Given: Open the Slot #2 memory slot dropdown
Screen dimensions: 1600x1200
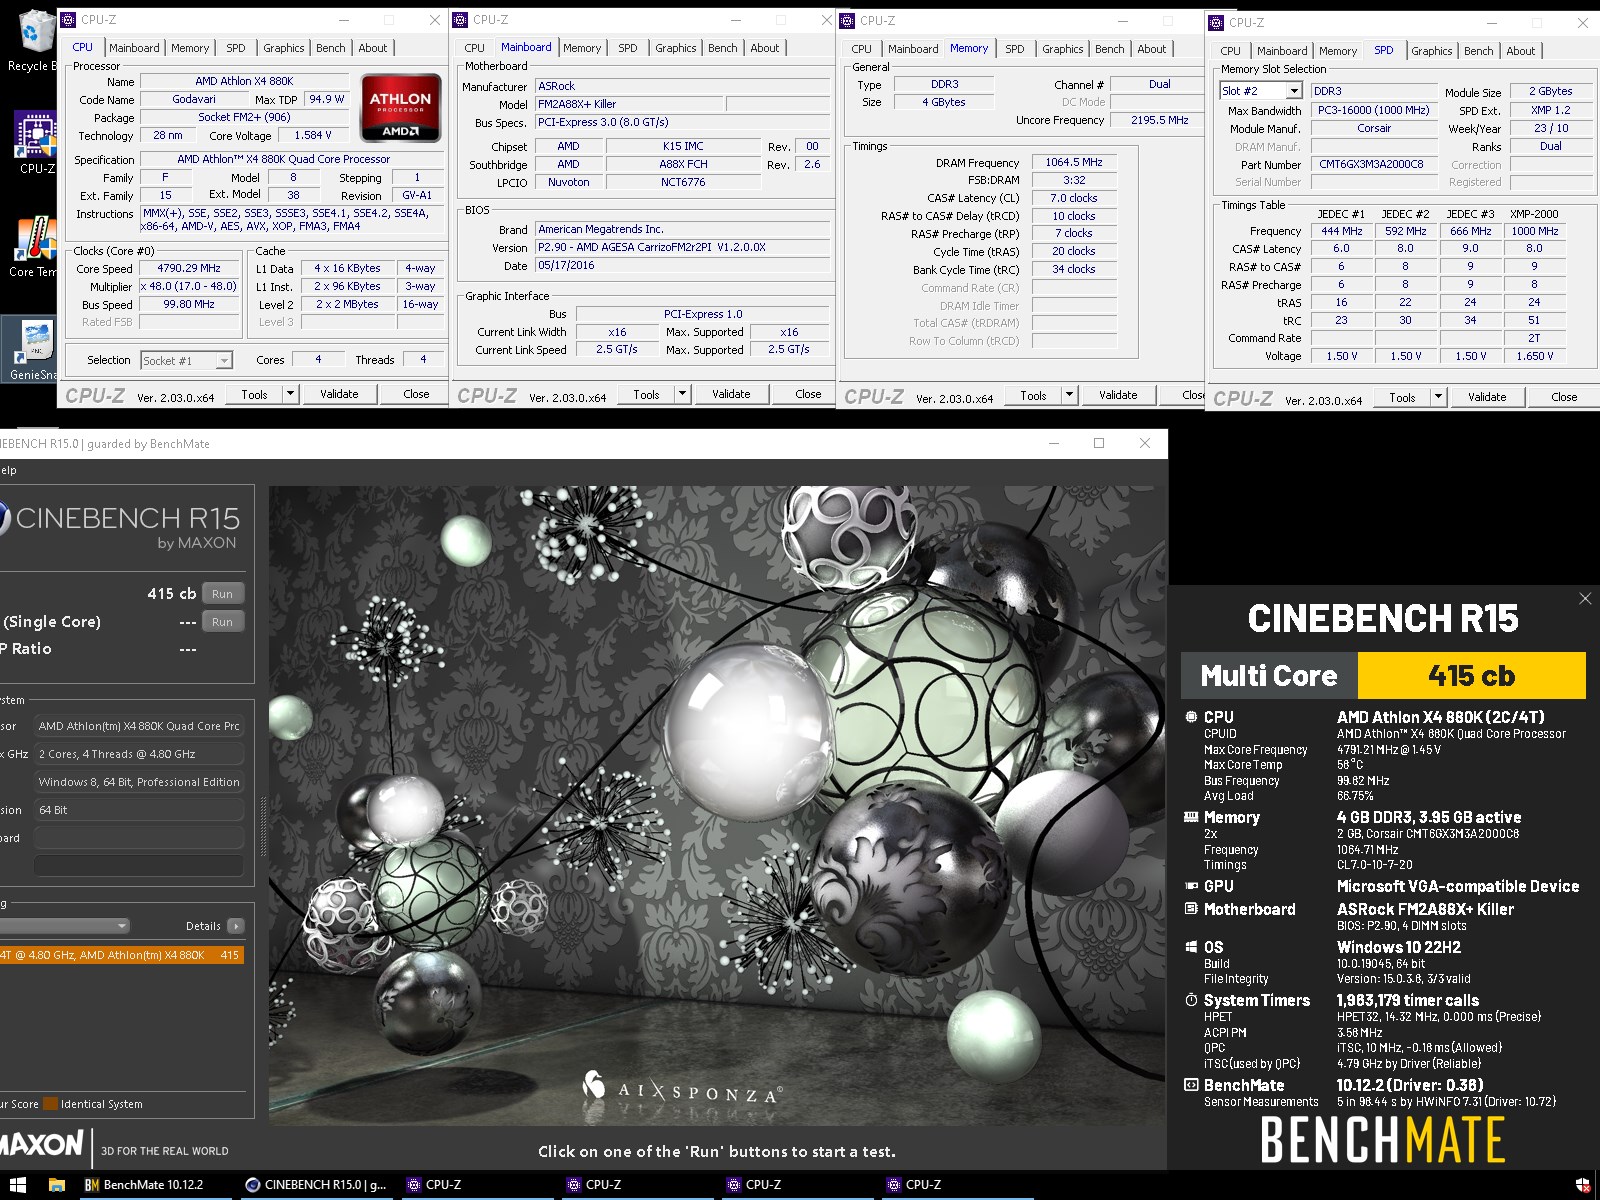Looking at the screenshot, I should pos(1261,91).
